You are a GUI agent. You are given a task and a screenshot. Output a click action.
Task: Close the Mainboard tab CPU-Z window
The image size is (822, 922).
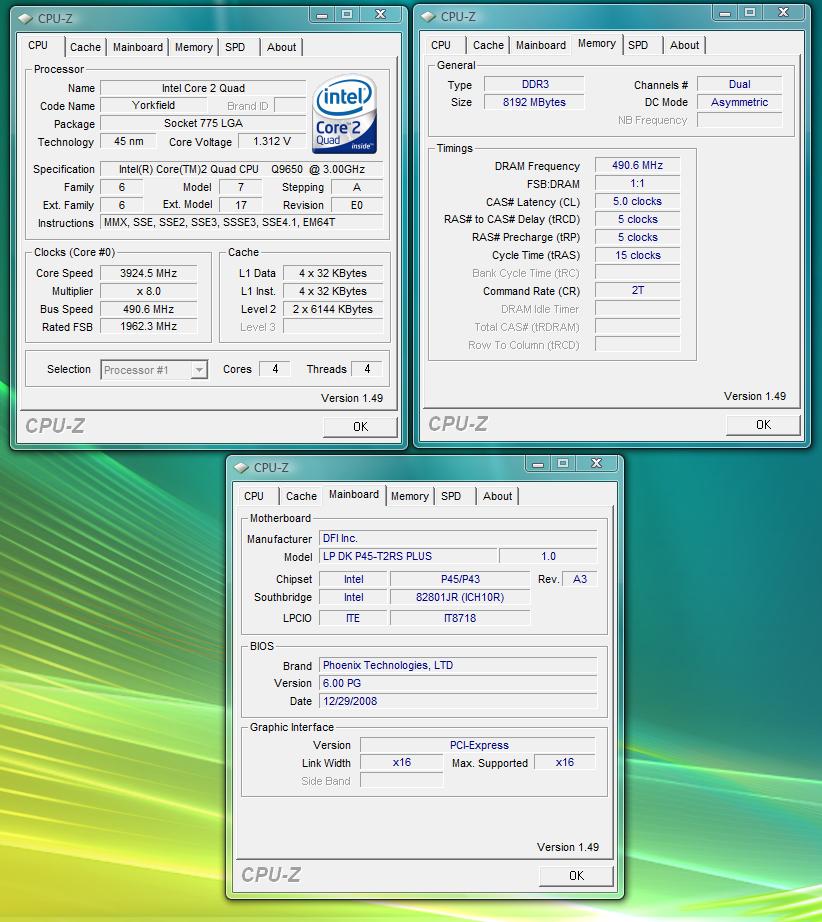[x=597, y=463]
